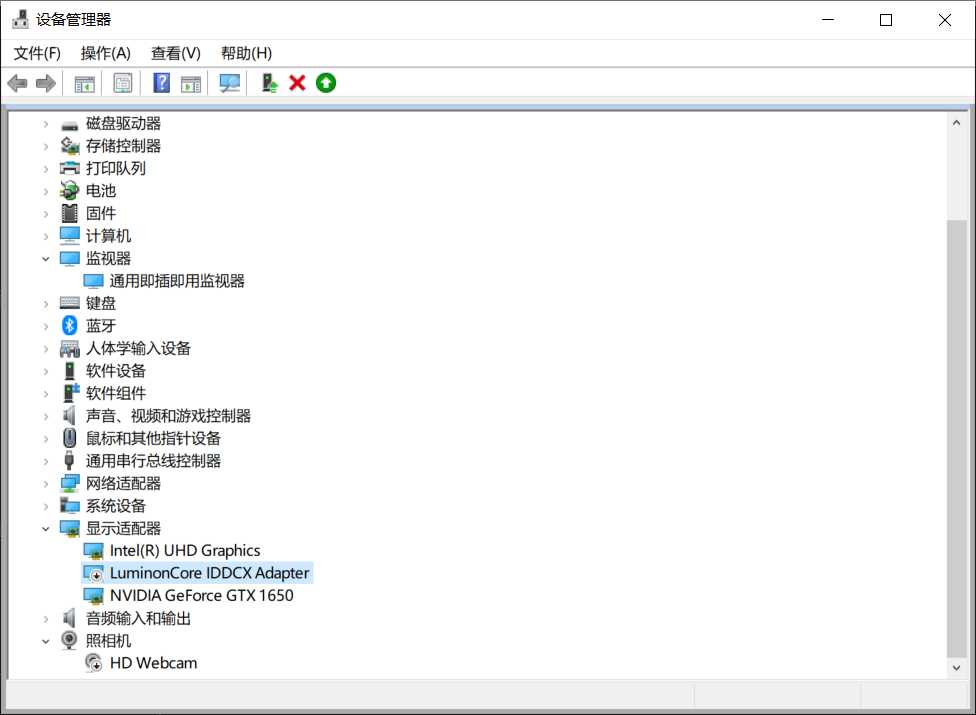Open the 文件(F) menu
The width and height of the screenshot is (976, 715).
[x=36, y=53]
